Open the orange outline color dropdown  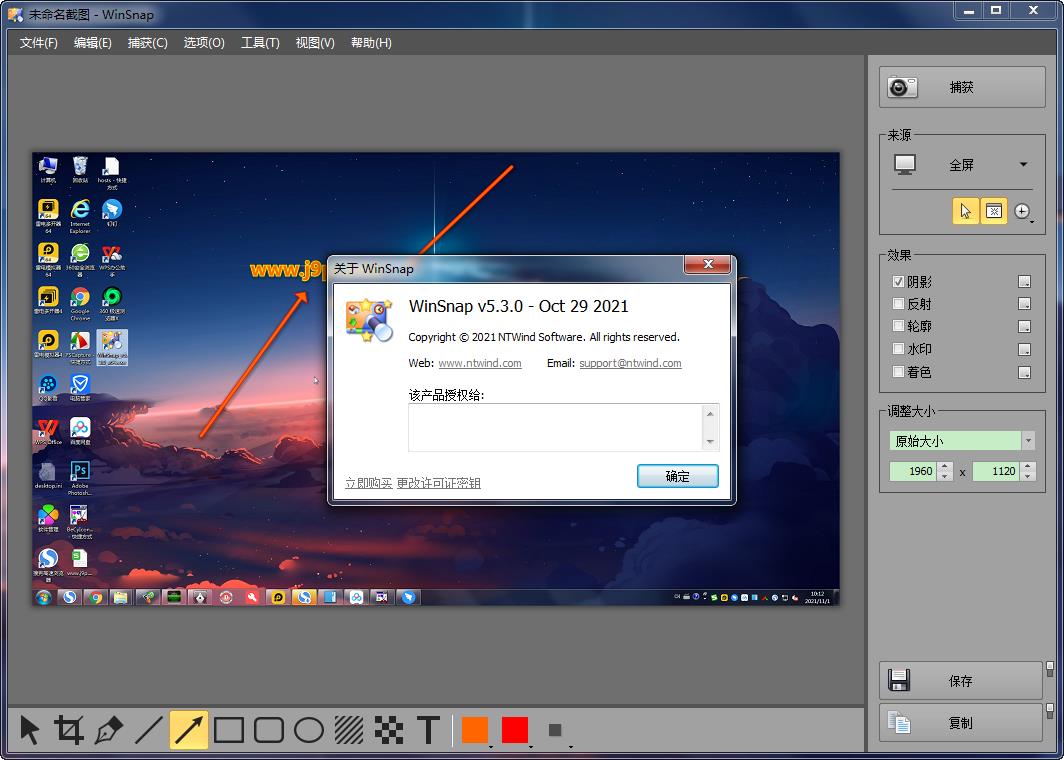coord(490,746)
